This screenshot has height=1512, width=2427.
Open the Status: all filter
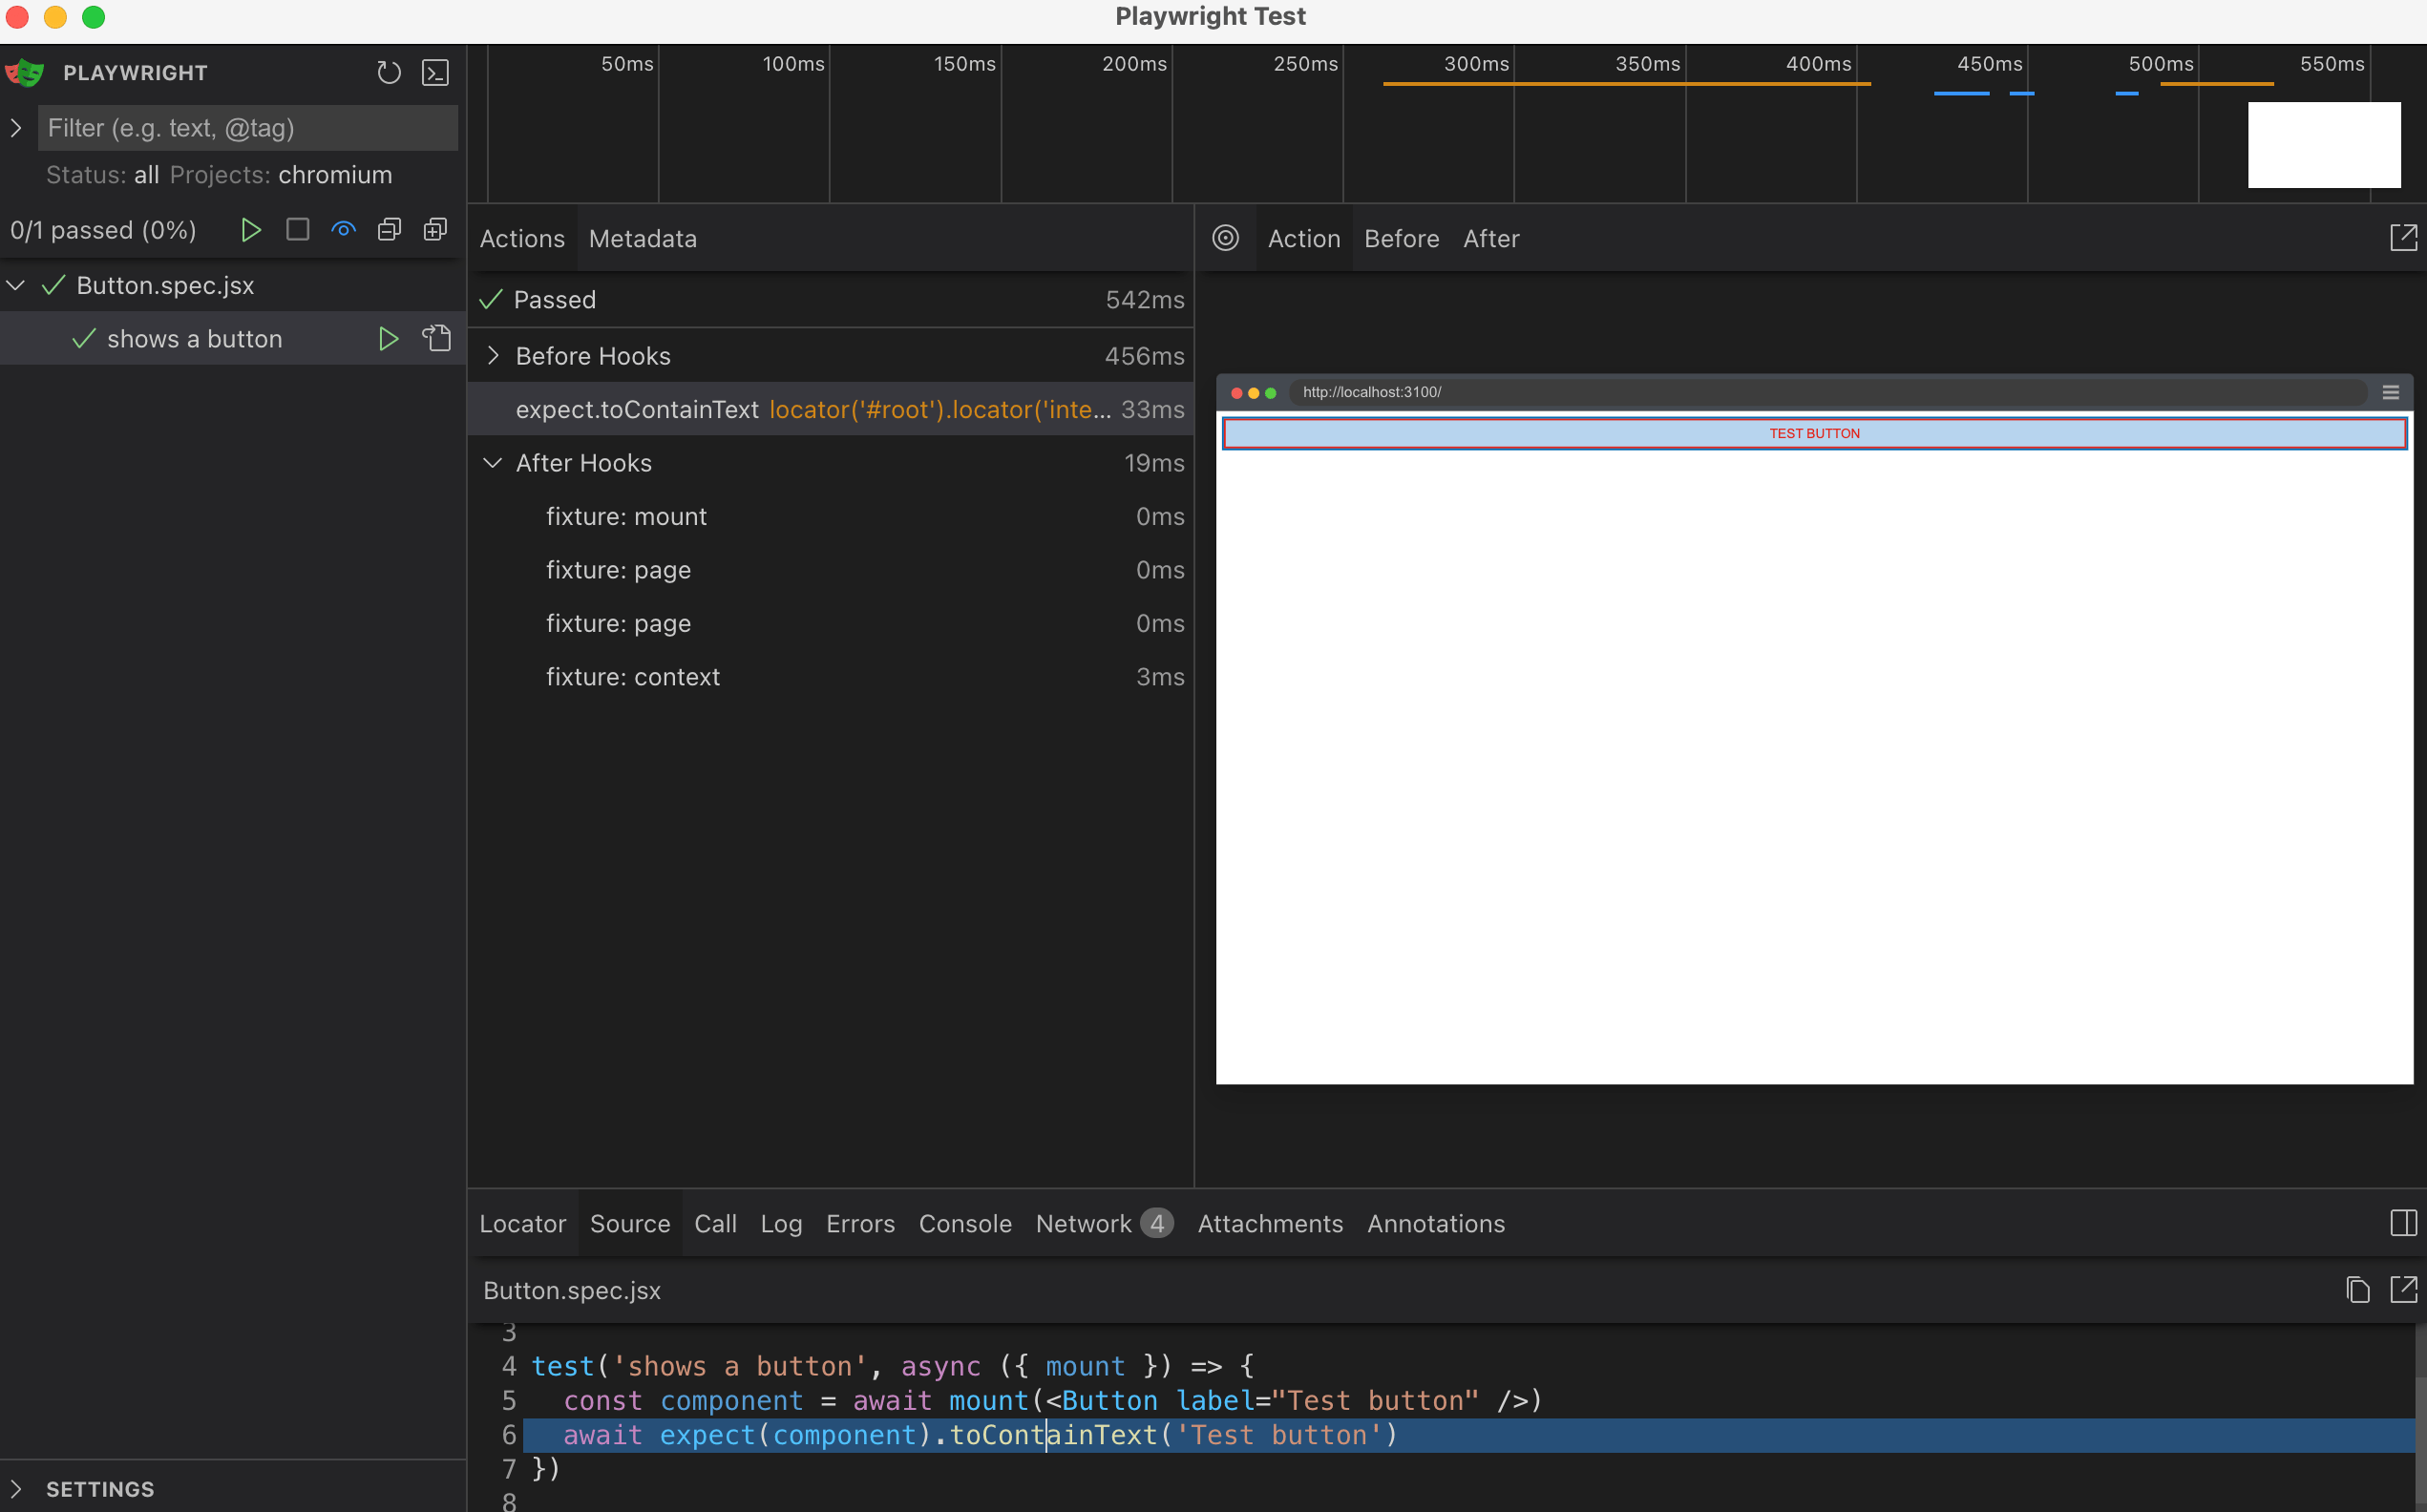tap(103, 175)
